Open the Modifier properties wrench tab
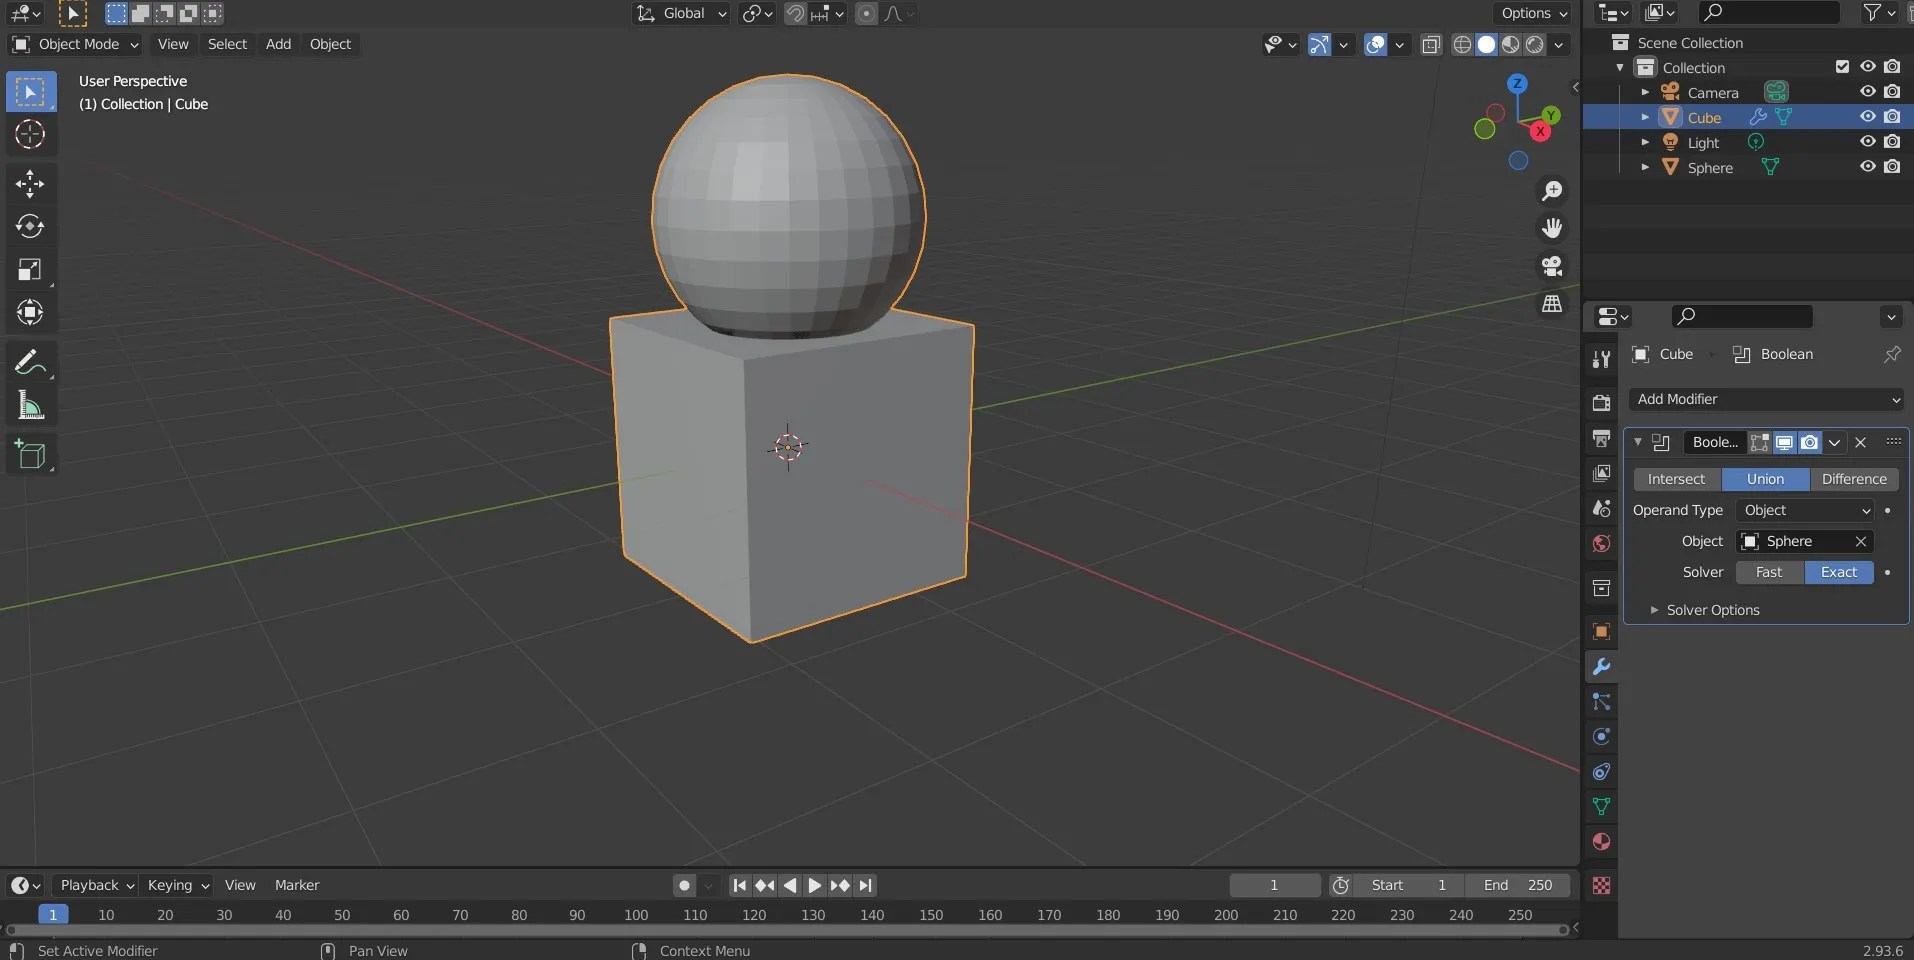The image size is (1914, 960). pyautogui.click(x=1601, y=667)
